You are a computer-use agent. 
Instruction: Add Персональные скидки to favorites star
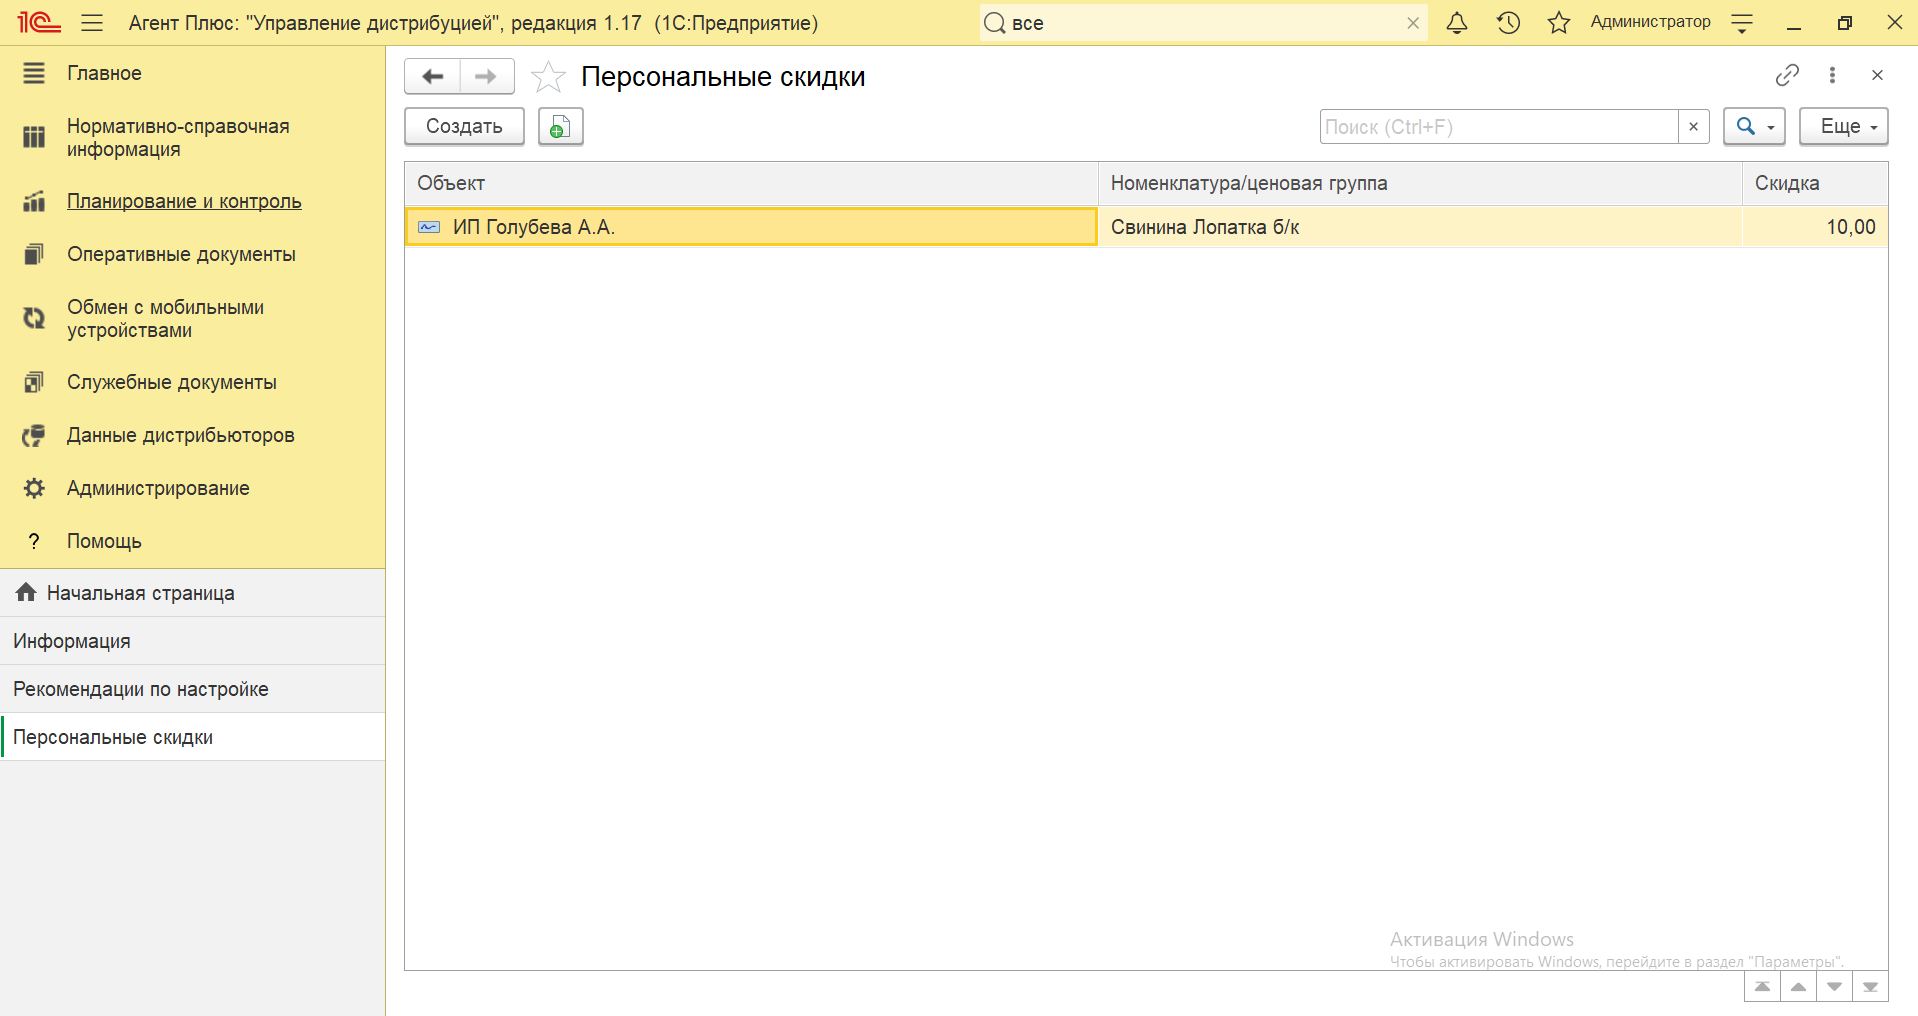[548, 77]
